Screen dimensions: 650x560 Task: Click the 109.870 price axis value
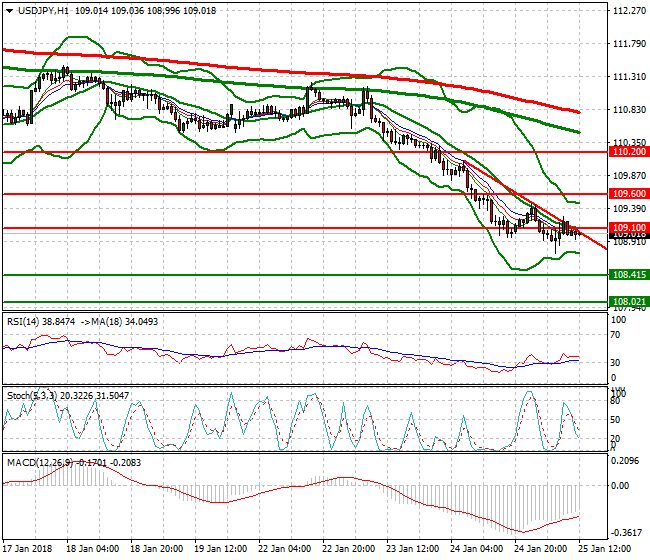pos(629,175)
